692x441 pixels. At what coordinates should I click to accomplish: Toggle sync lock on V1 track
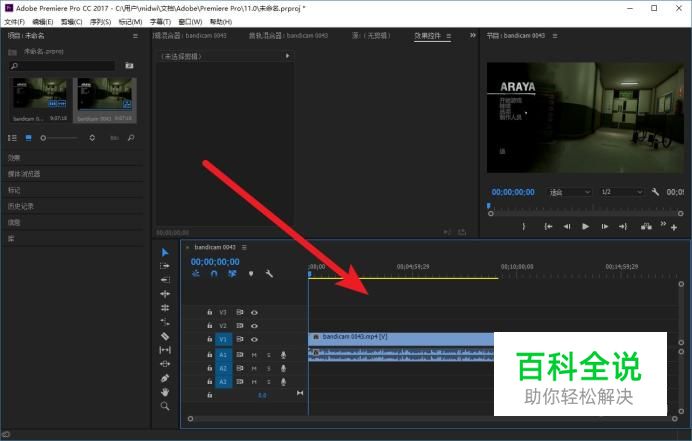tap(240, 339)
